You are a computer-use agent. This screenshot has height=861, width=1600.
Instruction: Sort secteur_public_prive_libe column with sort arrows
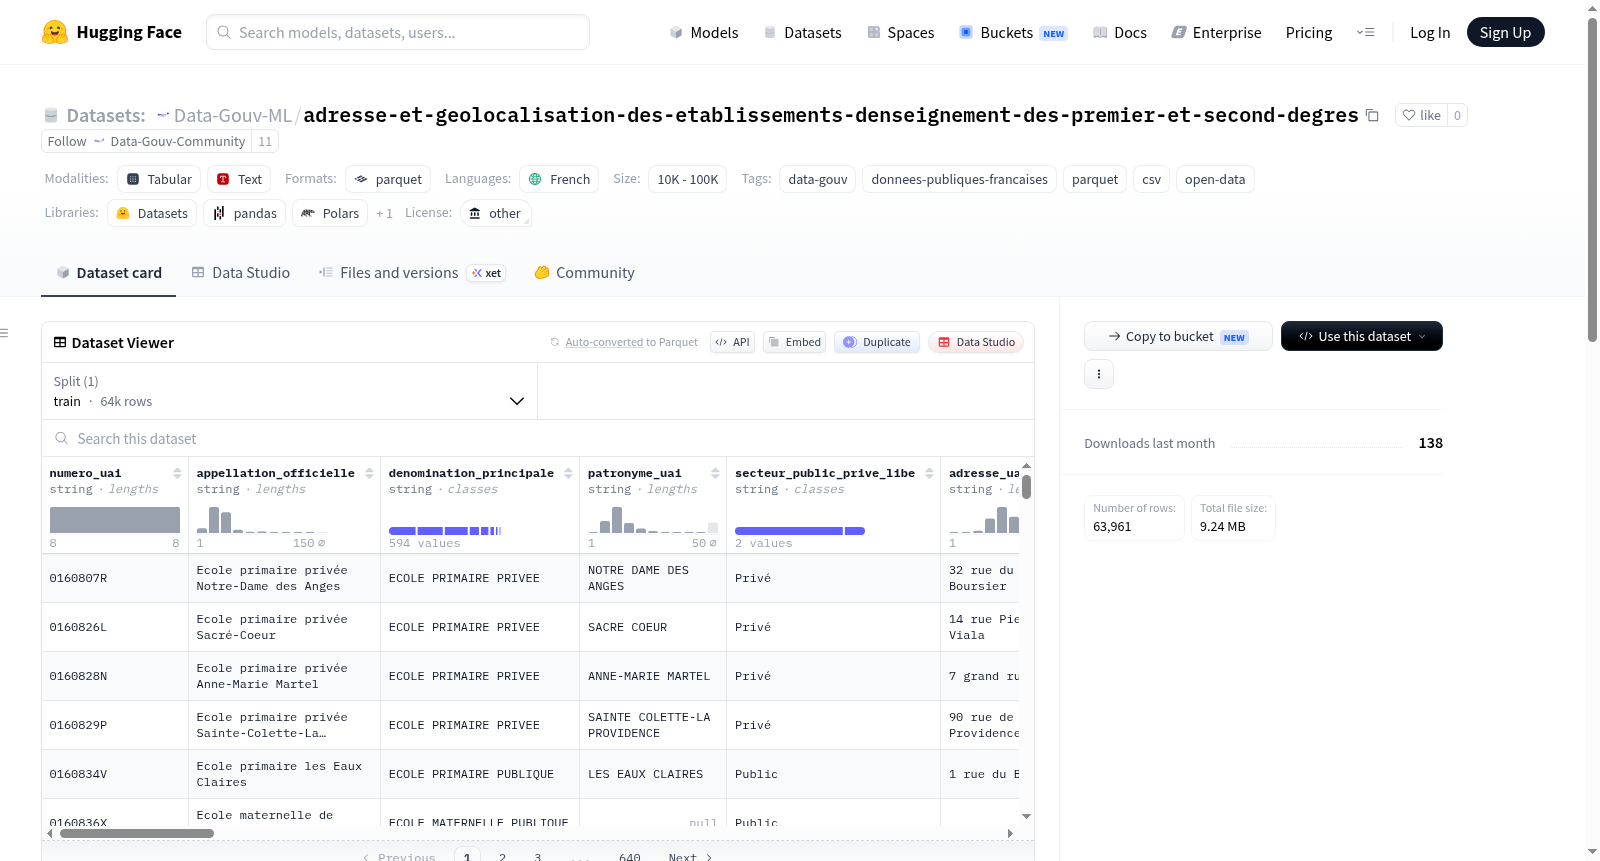point(929,473)
